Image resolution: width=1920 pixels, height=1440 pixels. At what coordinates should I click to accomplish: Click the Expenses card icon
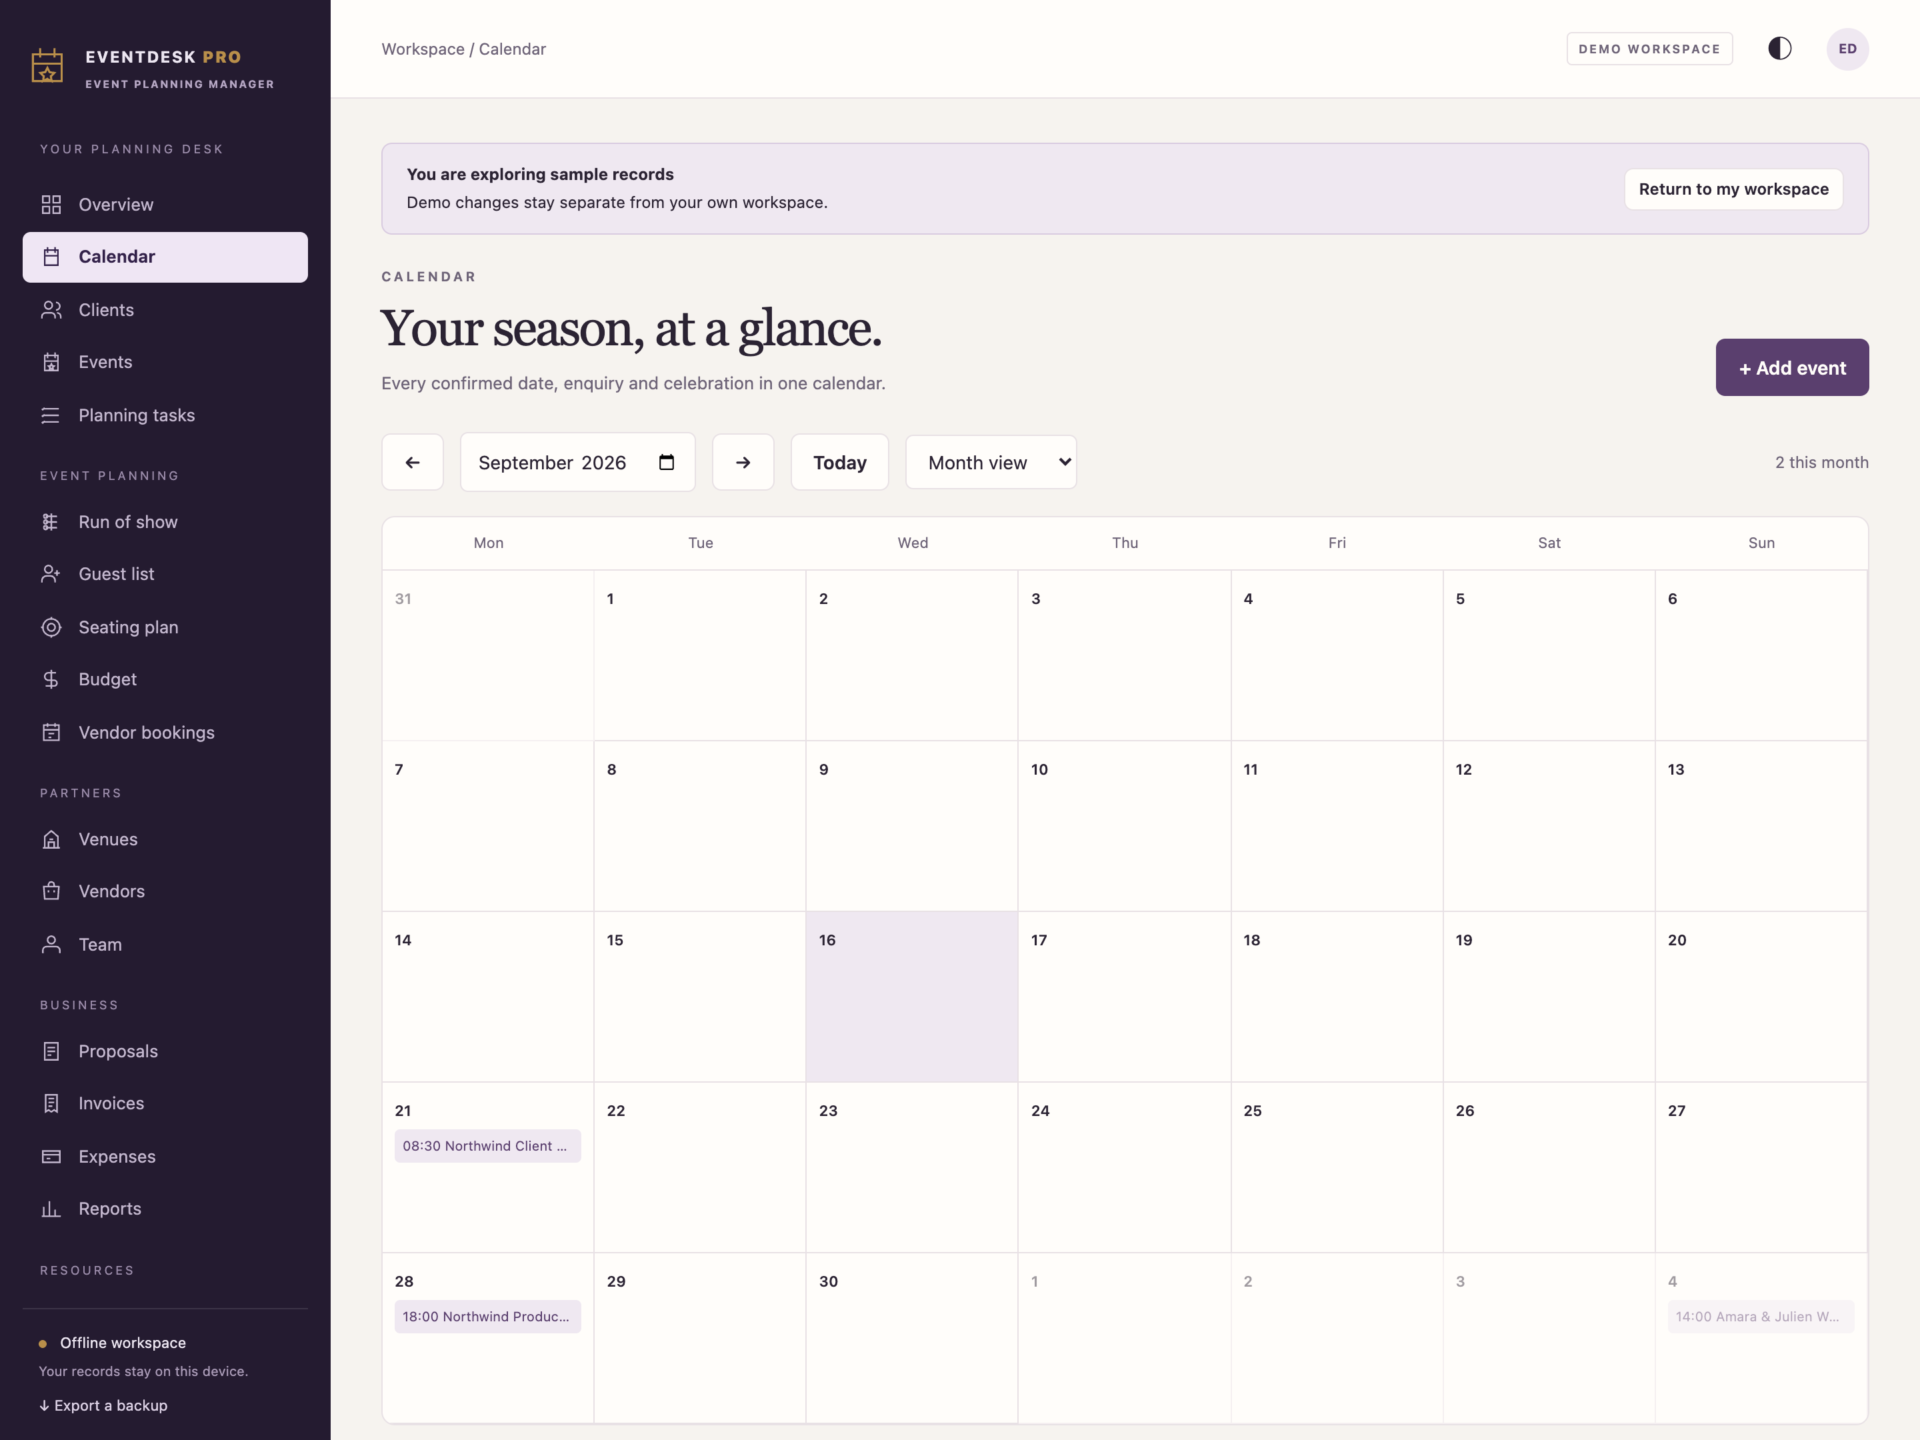pos(51,1156)
